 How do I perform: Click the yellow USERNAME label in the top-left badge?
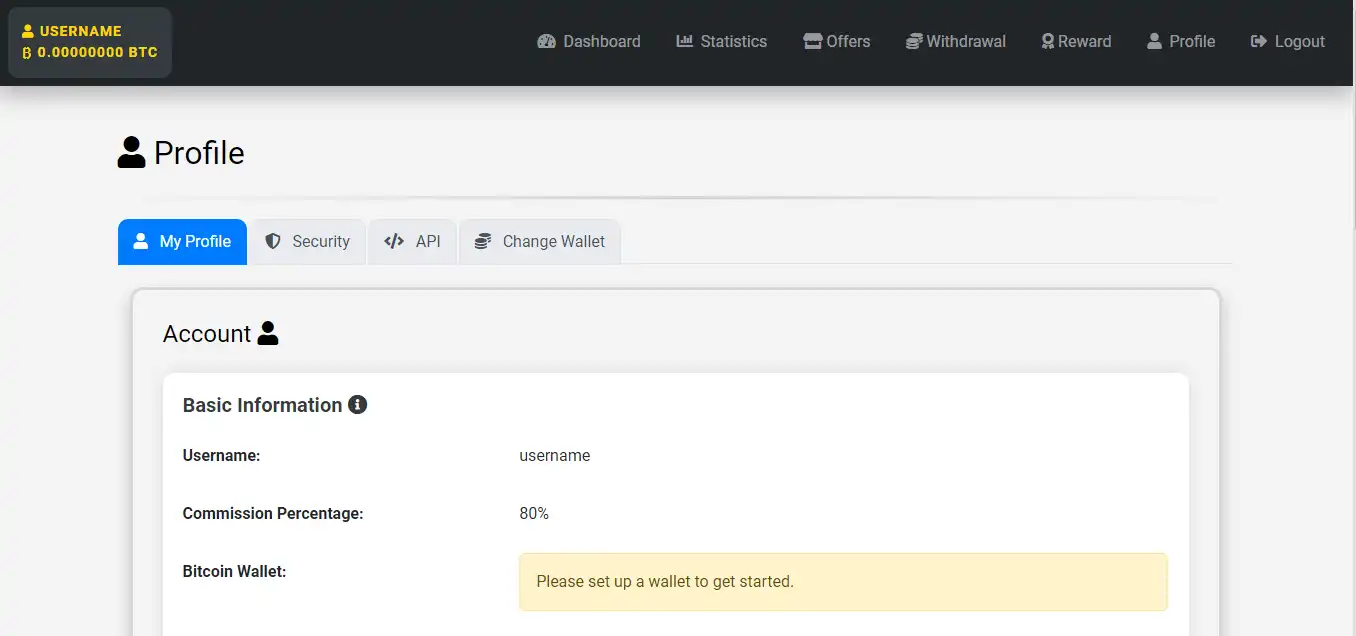click(80, 31)
